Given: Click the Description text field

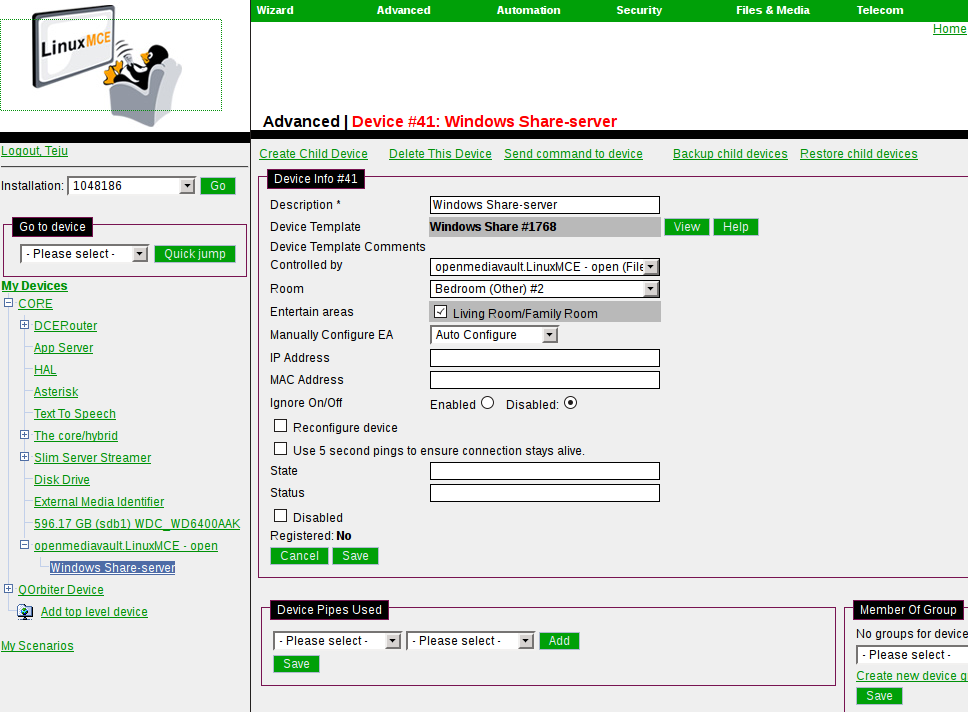Looking at the screenshot, I should (x=544, y=205).
